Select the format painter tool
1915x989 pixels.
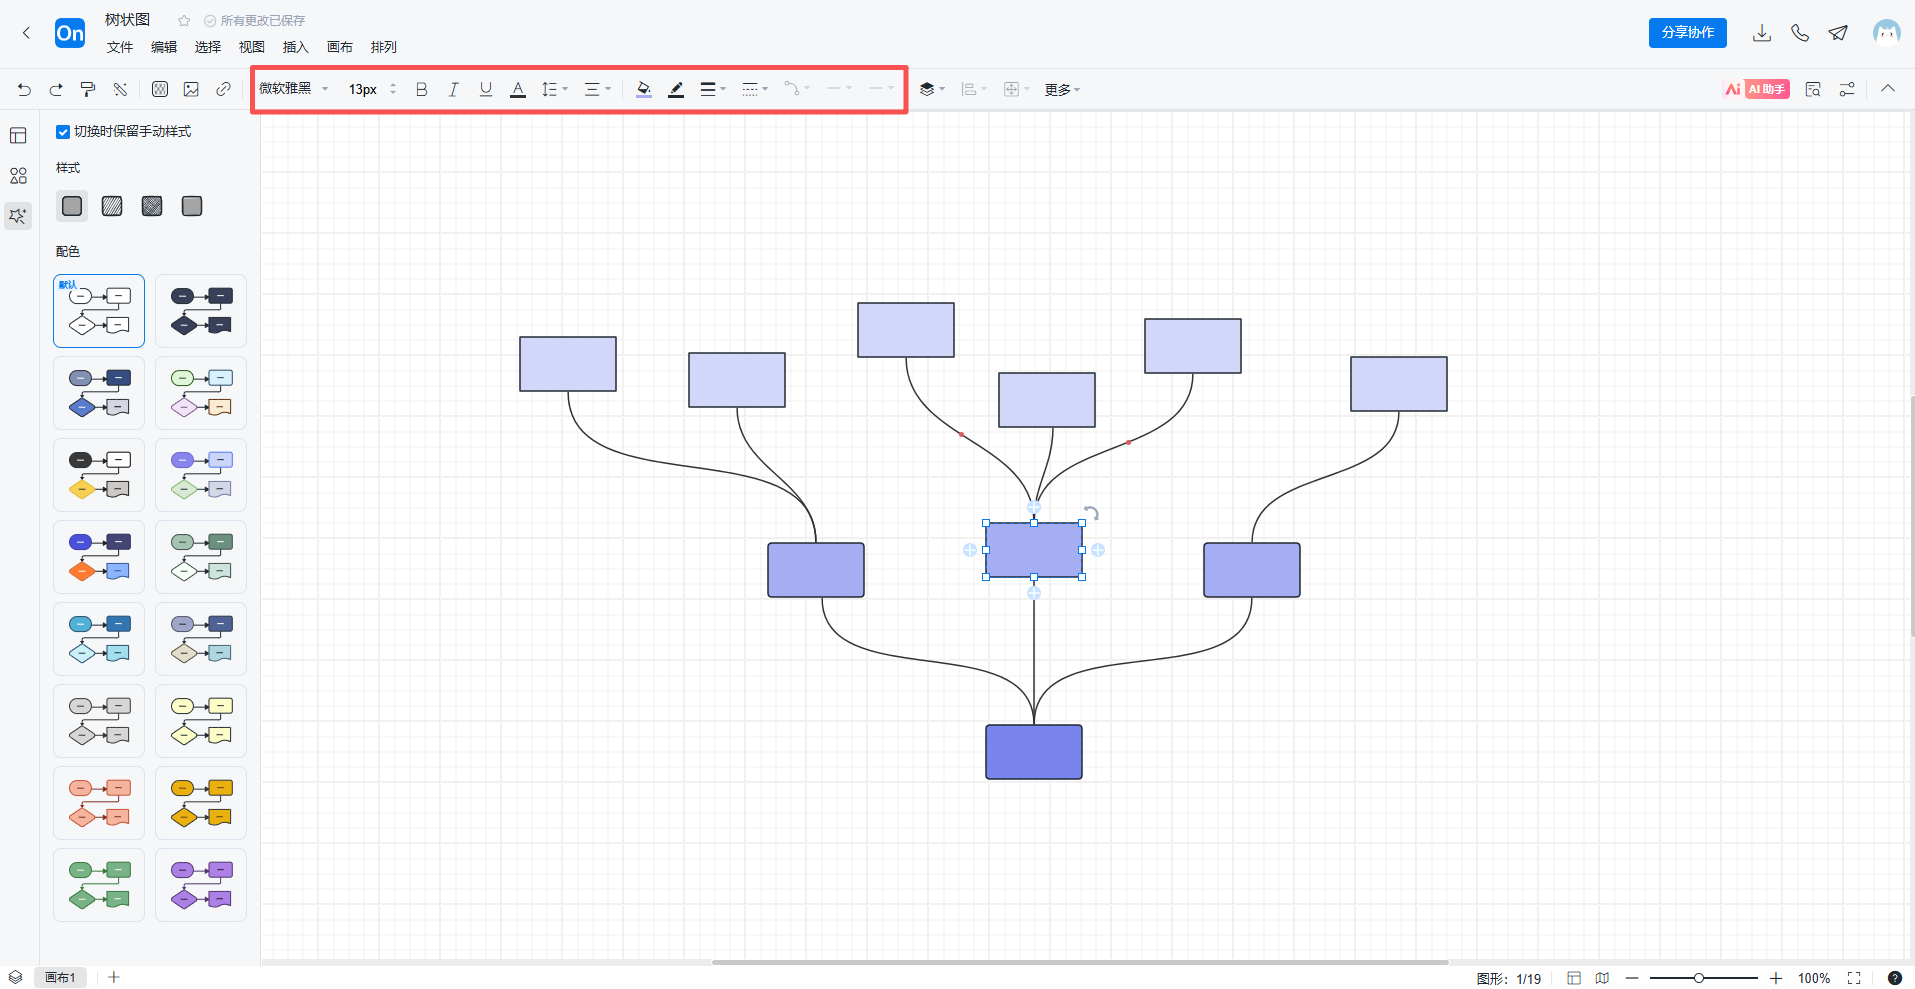[x=88, y=90]
